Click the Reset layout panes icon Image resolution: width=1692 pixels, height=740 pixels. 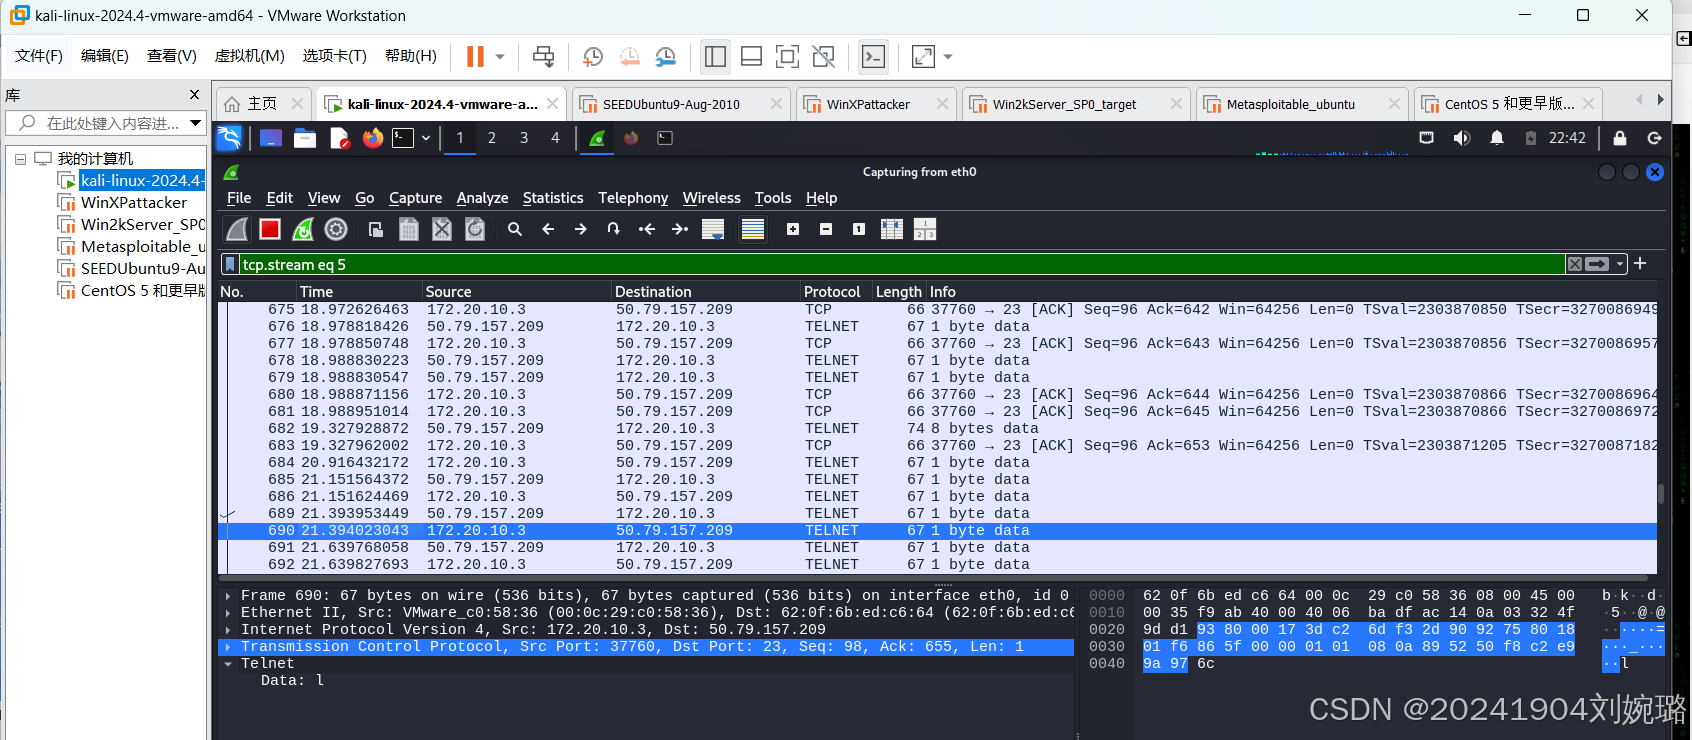pos(925,229)
